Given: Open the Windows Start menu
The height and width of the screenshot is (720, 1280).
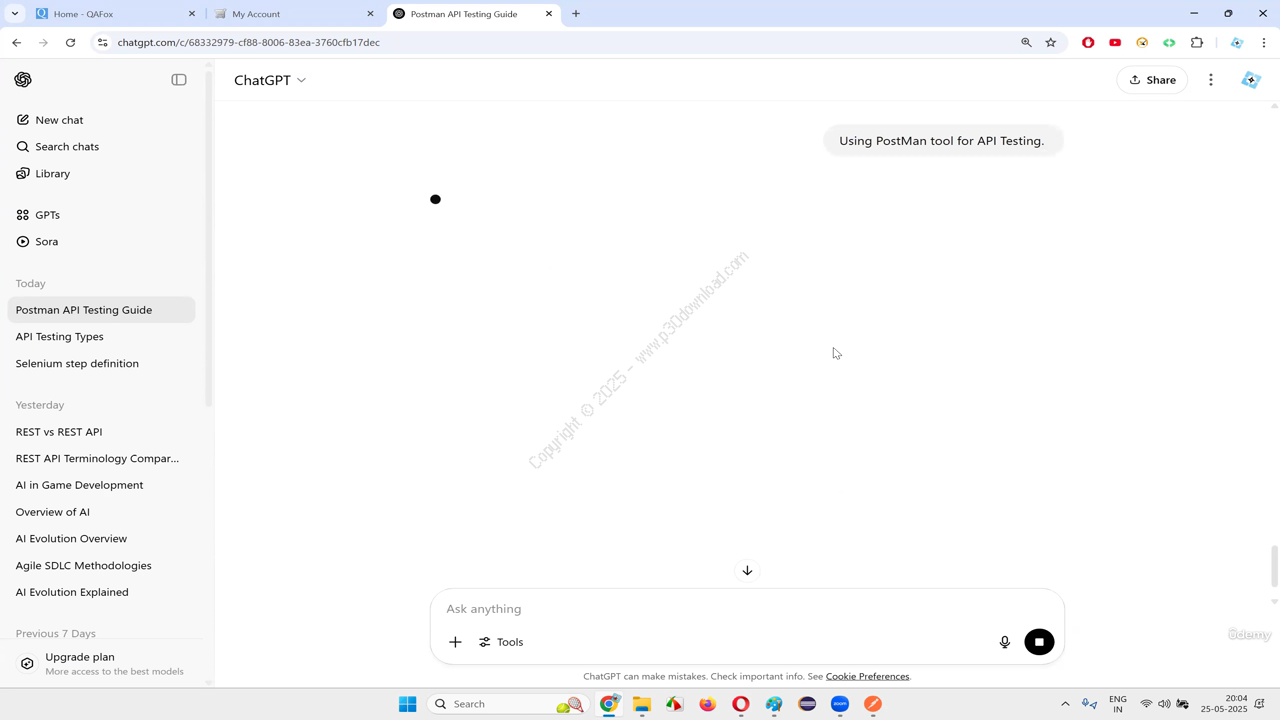Looking at the screenshot, I should pos(407,704).
